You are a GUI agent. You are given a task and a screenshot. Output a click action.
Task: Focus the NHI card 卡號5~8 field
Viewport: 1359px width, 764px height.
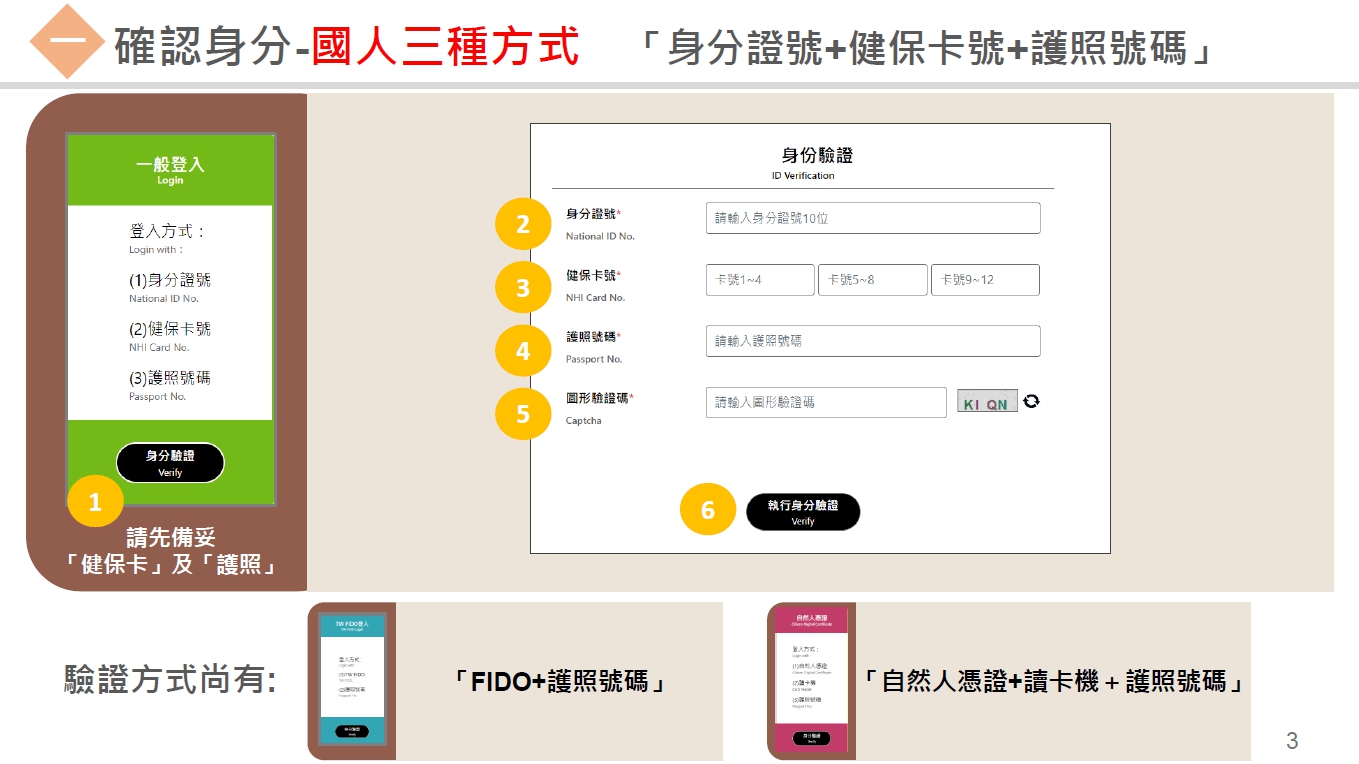873,280
